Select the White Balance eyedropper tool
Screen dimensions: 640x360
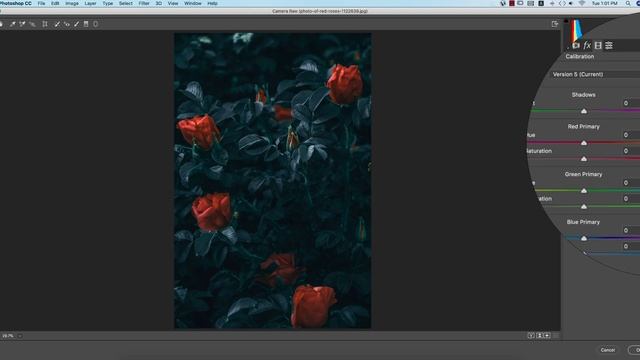tap(13, 24)
